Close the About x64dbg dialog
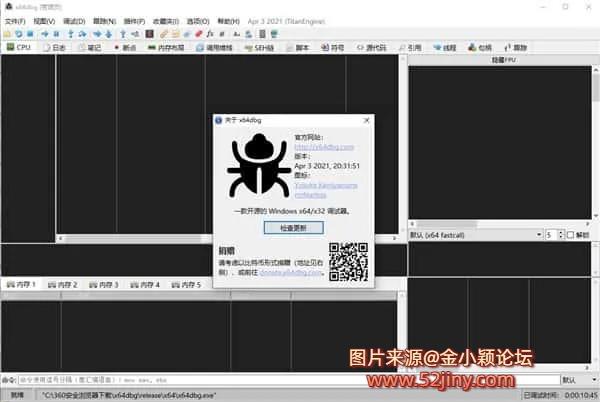Screen dimensions: 600x402 click(x=366, y=120)
